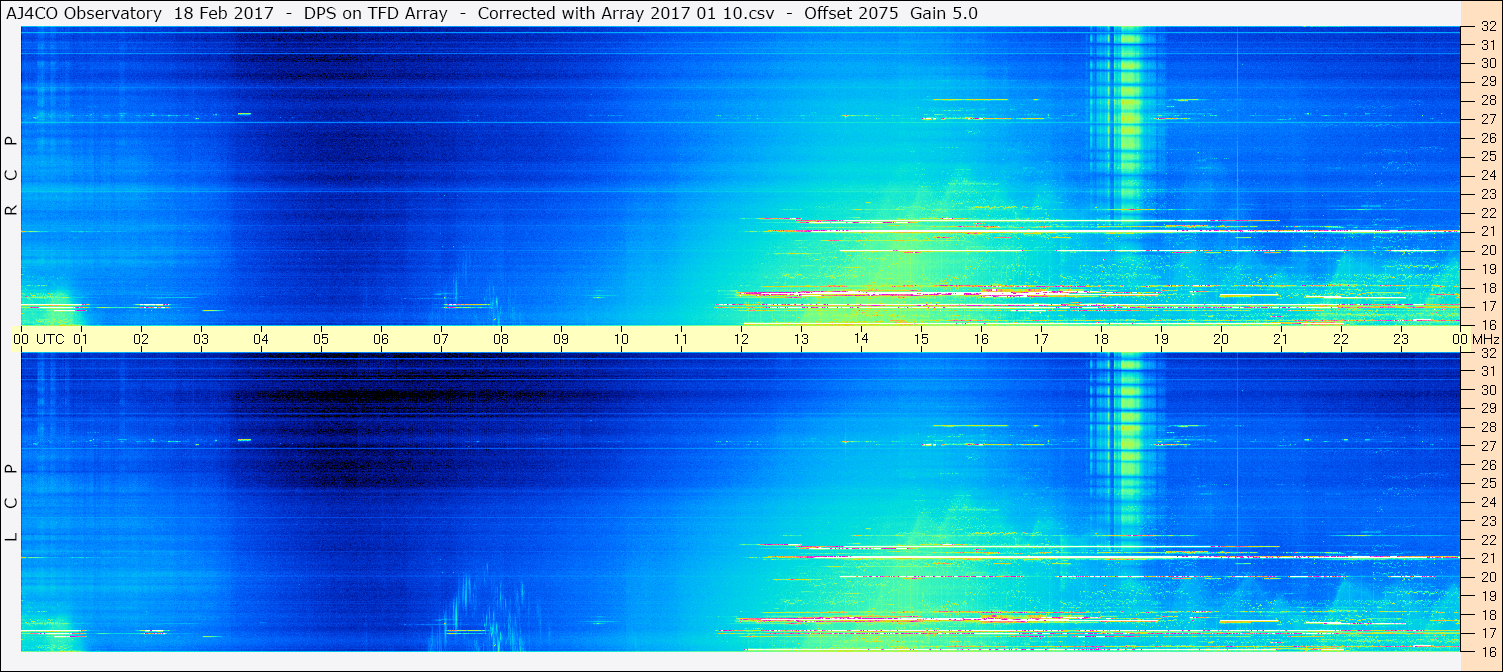Screen dimensions: 1503x672
Task: Choose the 19 MHz label on LCP scale
Action: coord(1488,595)
